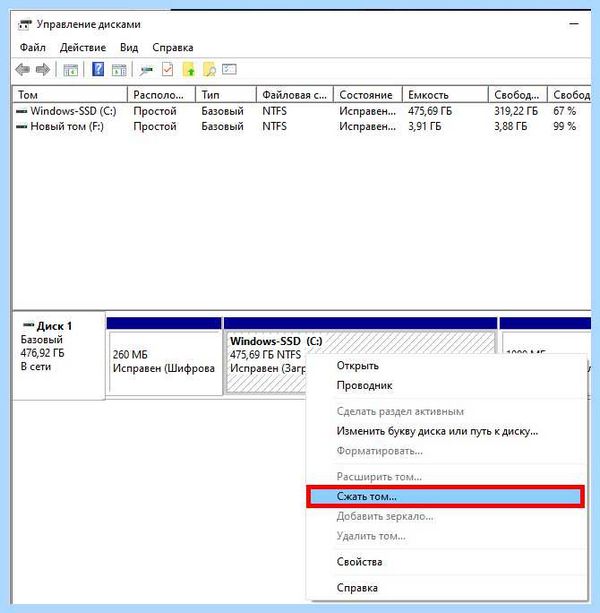The image size is (600, 613).
Task: Choose Сжать том... from context menu
Action: (x=445, y=496)
